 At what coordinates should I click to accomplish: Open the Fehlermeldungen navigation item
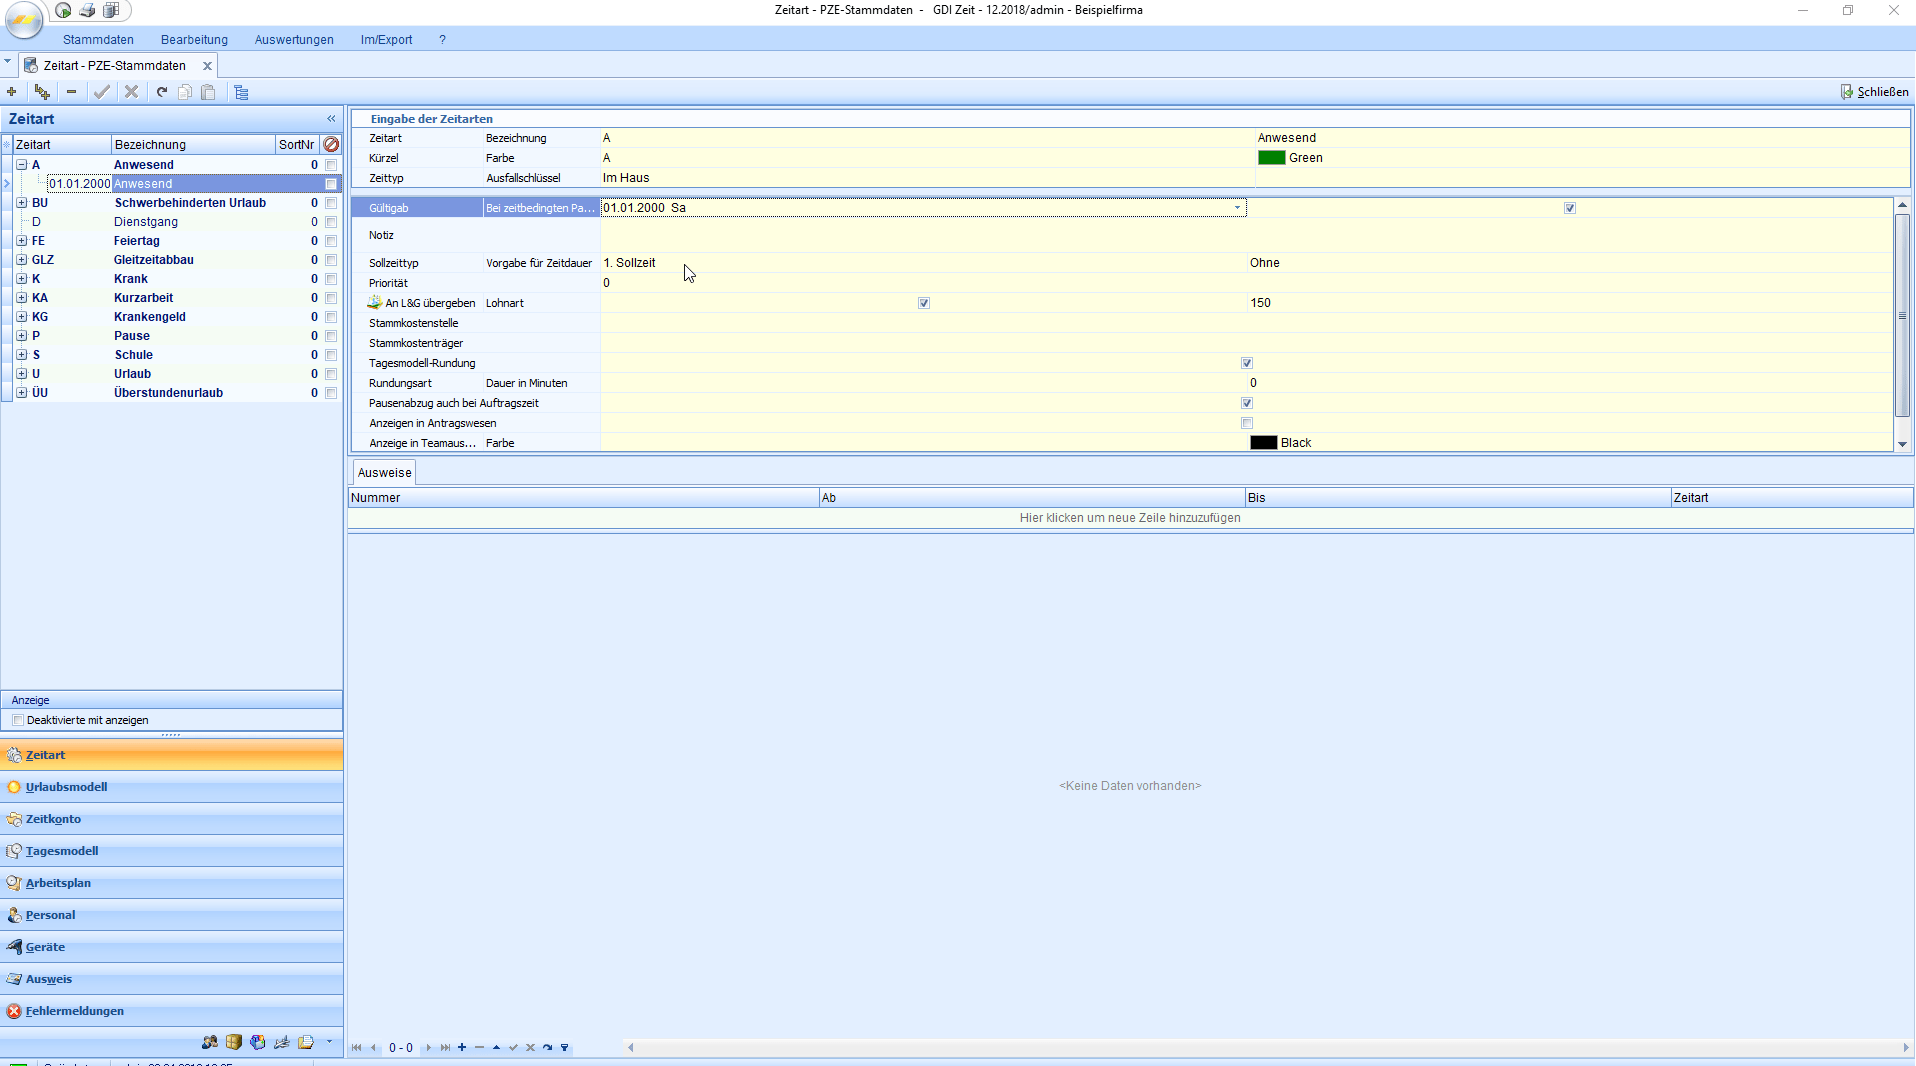[74, 1011]
